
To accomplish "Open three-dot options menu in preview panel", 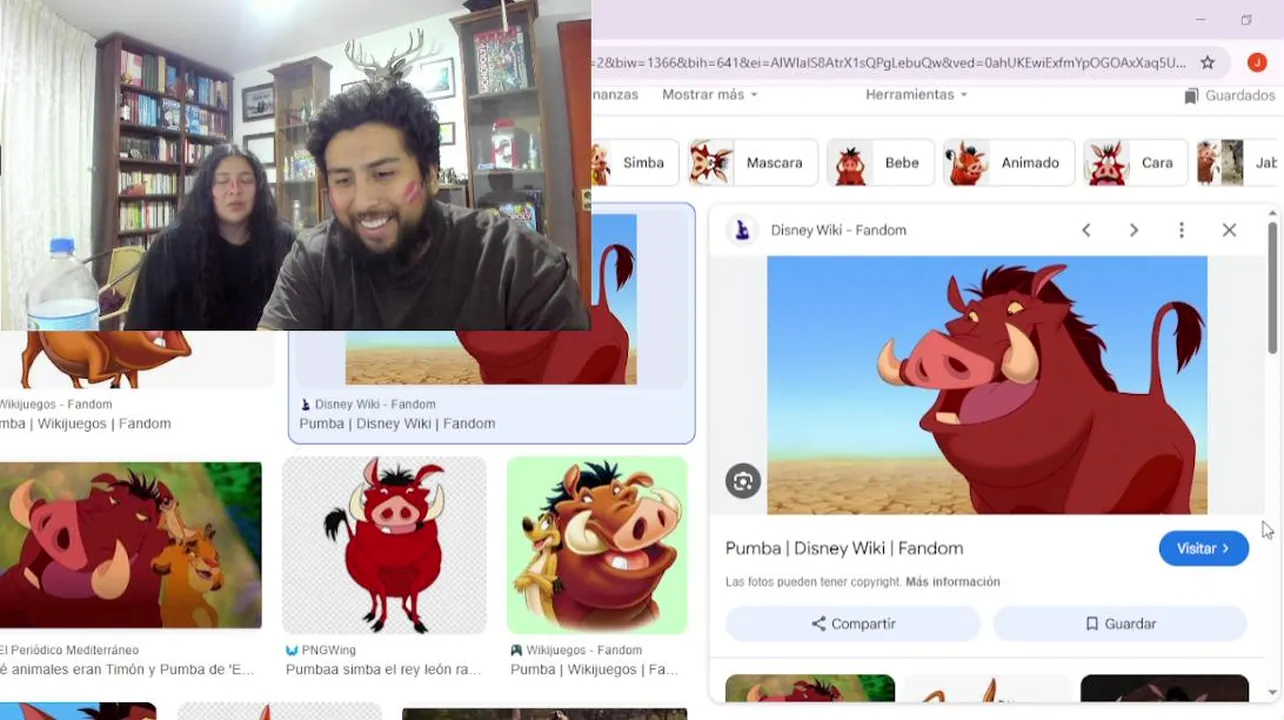I will (1181, 230).
